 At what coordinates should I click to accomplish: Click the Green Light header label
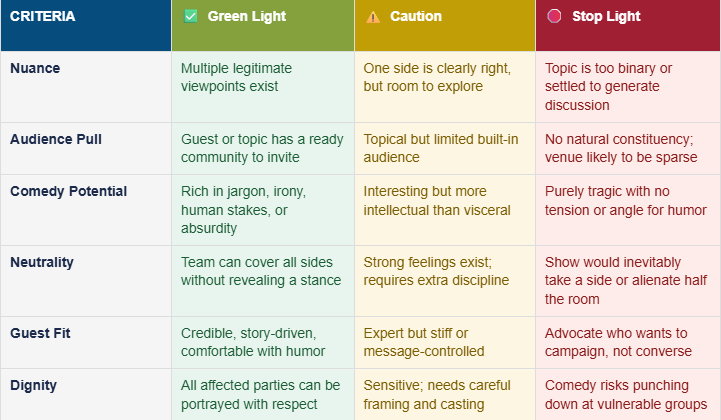[246, 16]
